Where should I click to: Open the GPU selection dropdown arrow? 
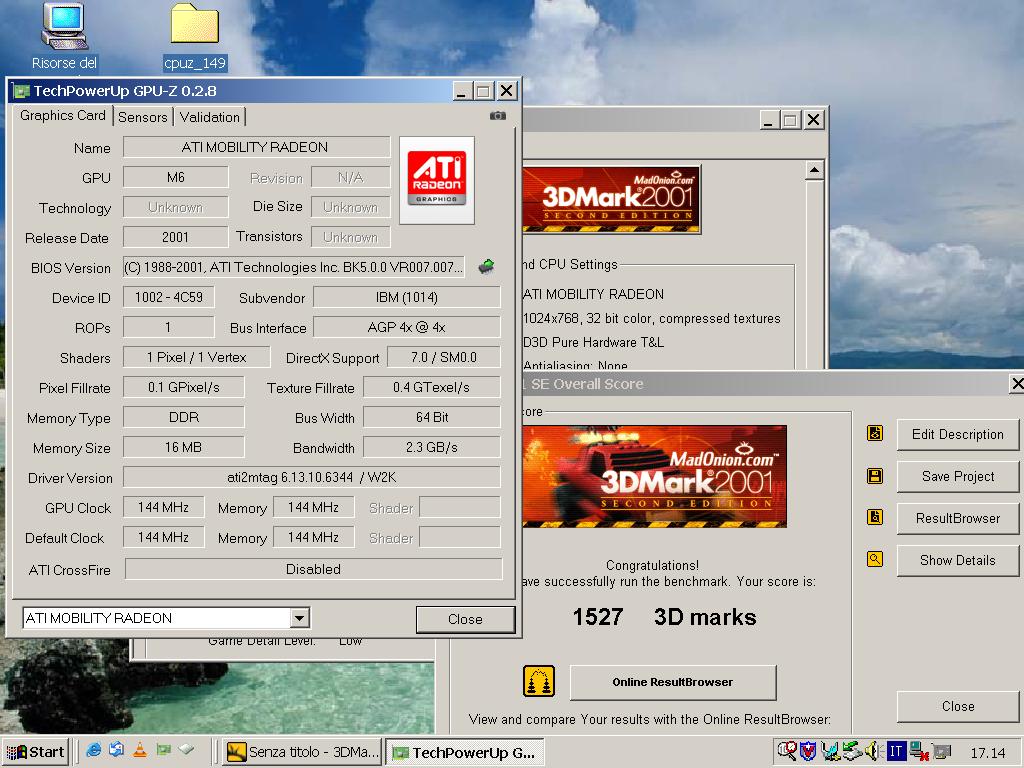(x=300, y=617)
